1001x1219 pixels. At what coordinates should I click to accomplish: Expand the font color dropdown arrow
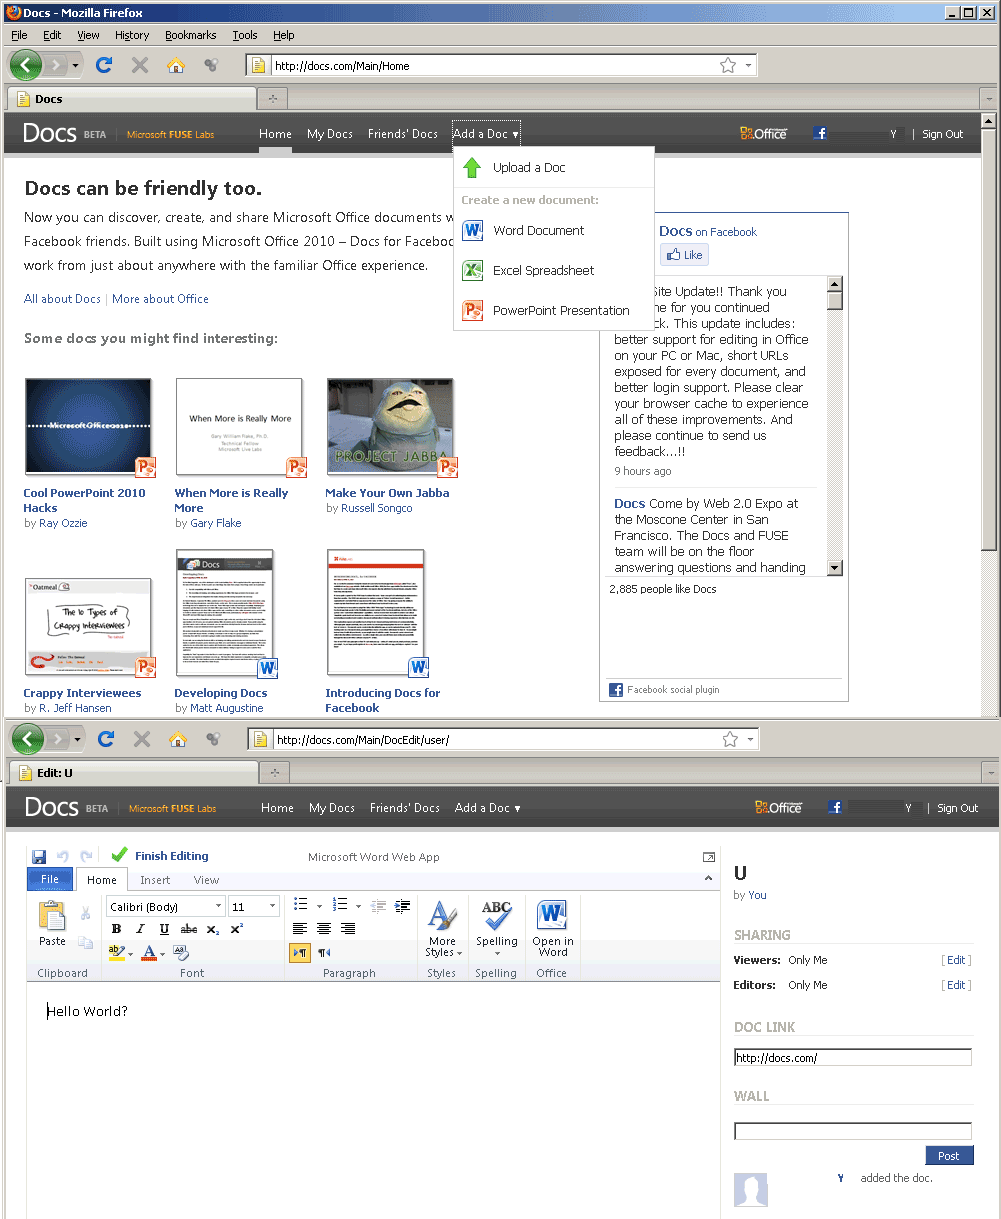164,953
